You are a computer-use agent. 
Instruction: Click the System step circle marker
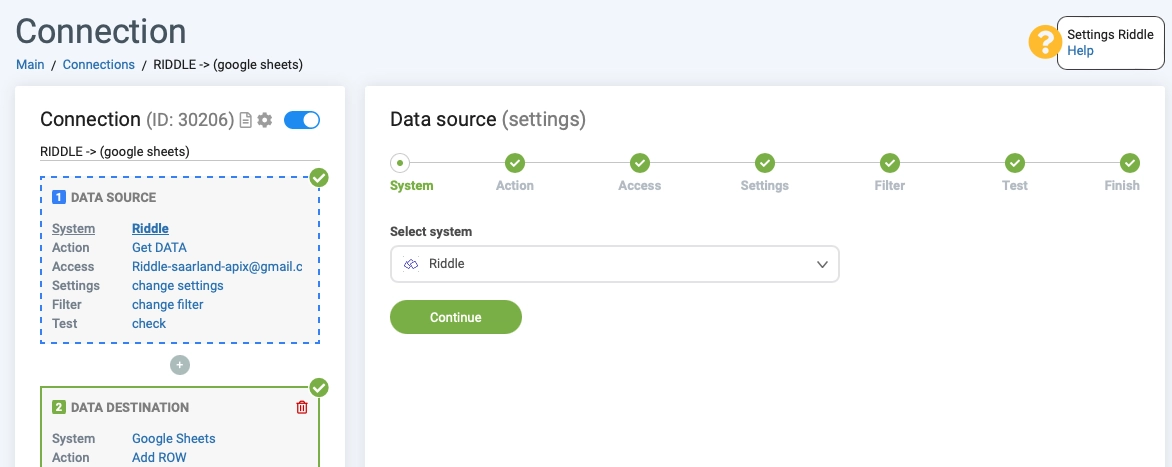click(400, 162)
